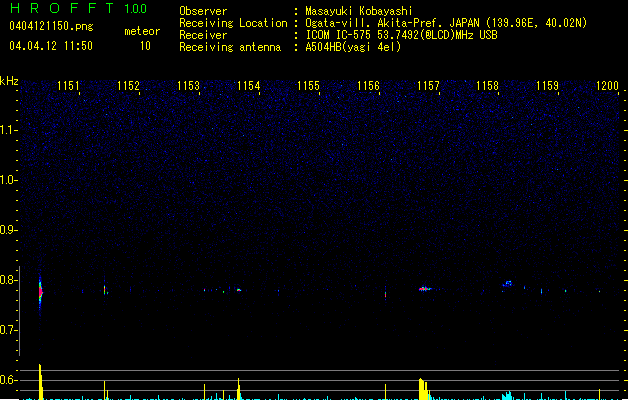Click the 1152 time axis label

pyautogui.click(x=128, y=86)
